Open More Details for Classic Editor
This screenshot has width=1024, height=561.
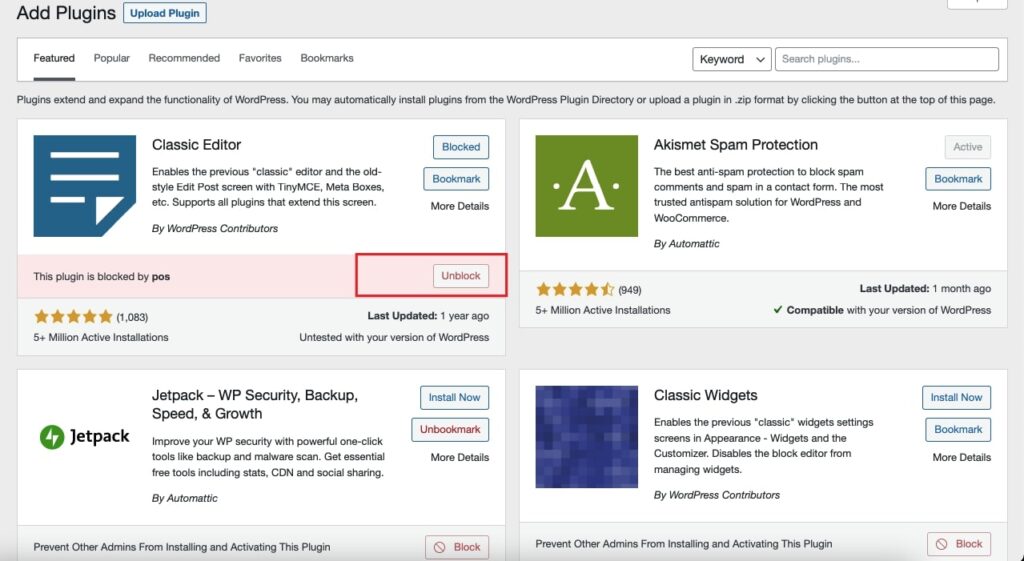[460, 206]
